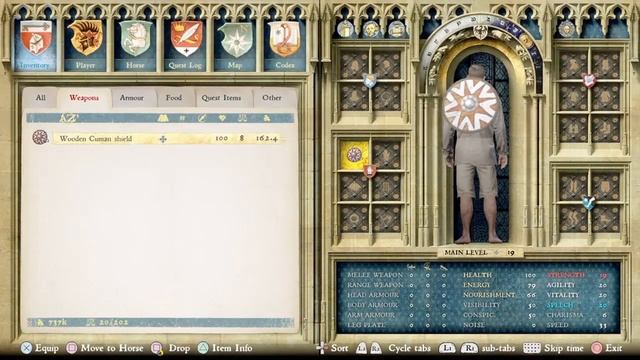Click the Speech stat in blue
The image size is (640, 360).
coord(577,305)
